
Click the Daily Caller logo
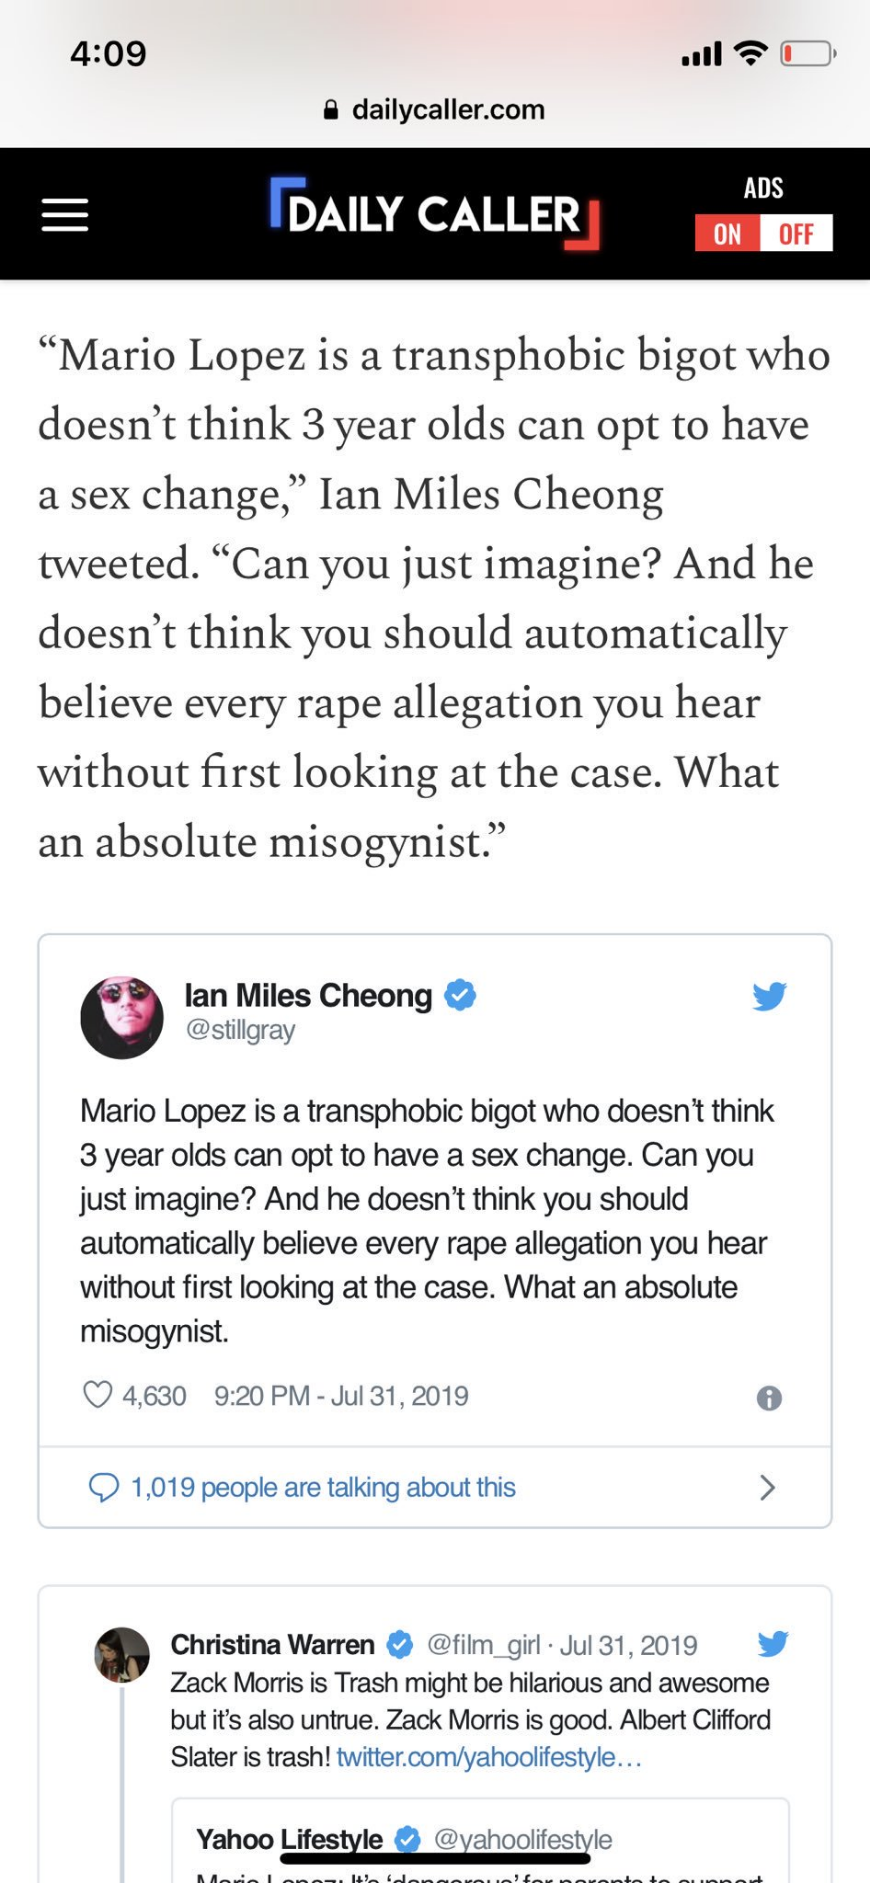435,214
